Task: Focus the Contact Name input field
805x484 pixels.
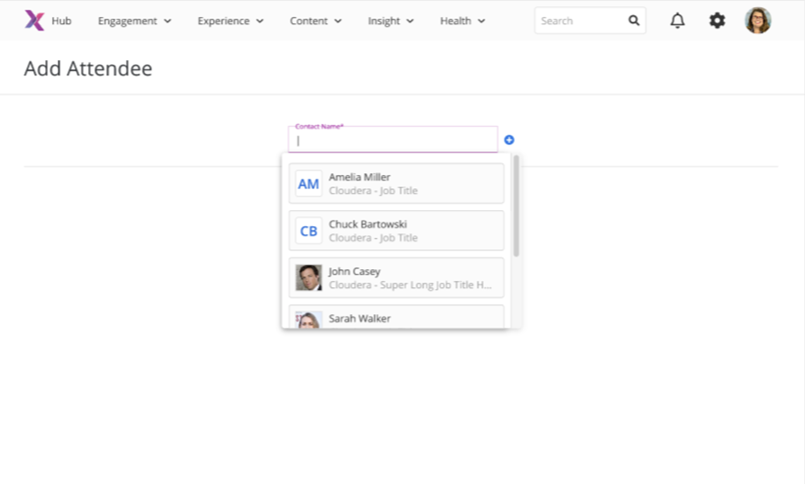Action: point(395,141)
